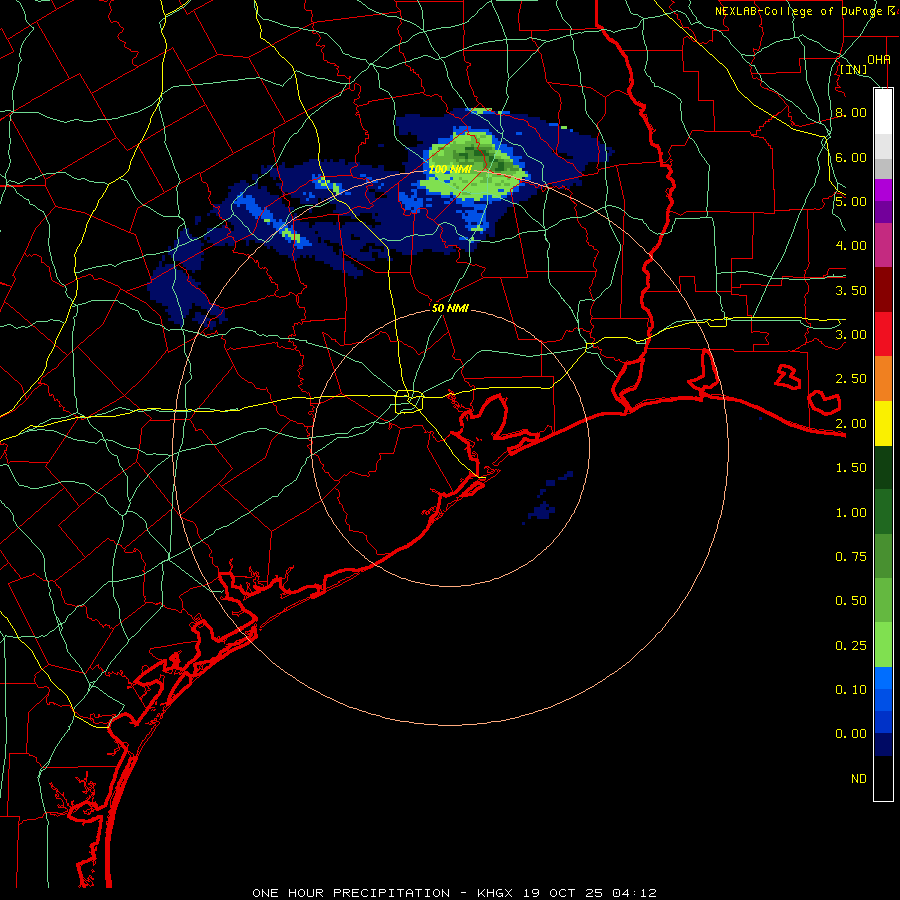900x900 pixels.
Task: Click the yellow 2.00 legend swatch
Action: point(883,423)
